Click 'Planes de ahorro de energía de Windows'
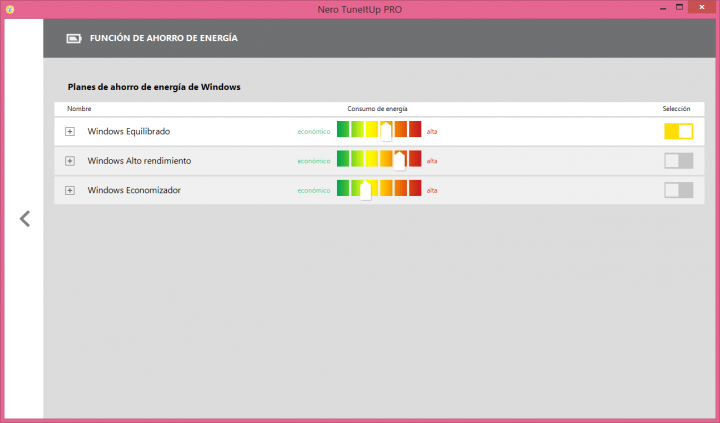 pos(154,87)
